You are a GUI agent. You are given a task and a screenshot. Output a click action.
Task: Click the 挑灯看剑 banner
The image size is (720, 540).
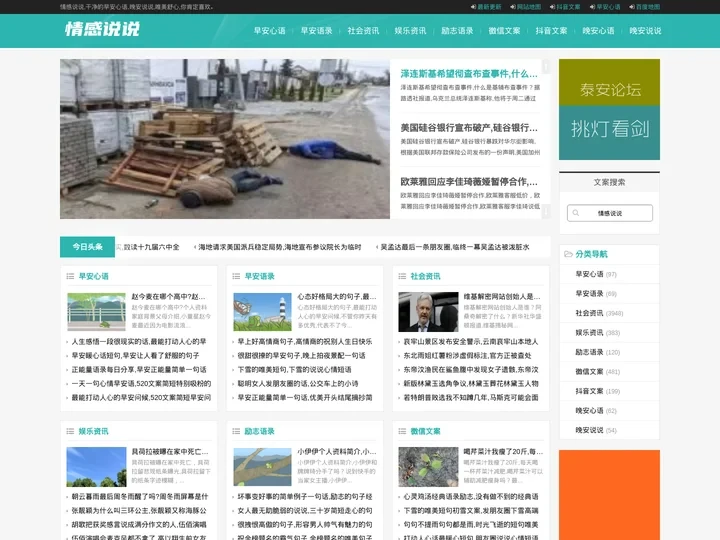pos(609,133)
